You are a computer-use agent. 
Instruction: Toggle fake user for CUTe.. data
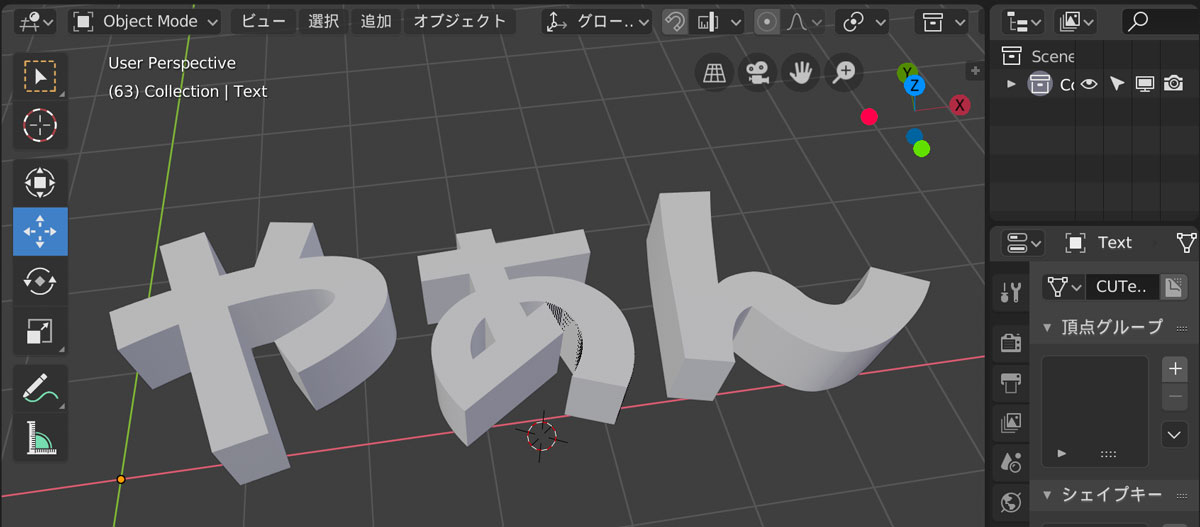click(x=1174, y=287)
